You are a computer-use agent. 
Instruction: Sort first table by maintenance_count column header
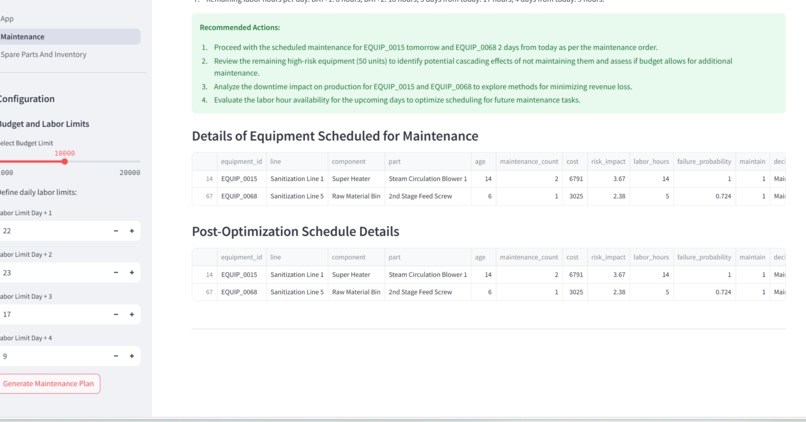point(529,161)
